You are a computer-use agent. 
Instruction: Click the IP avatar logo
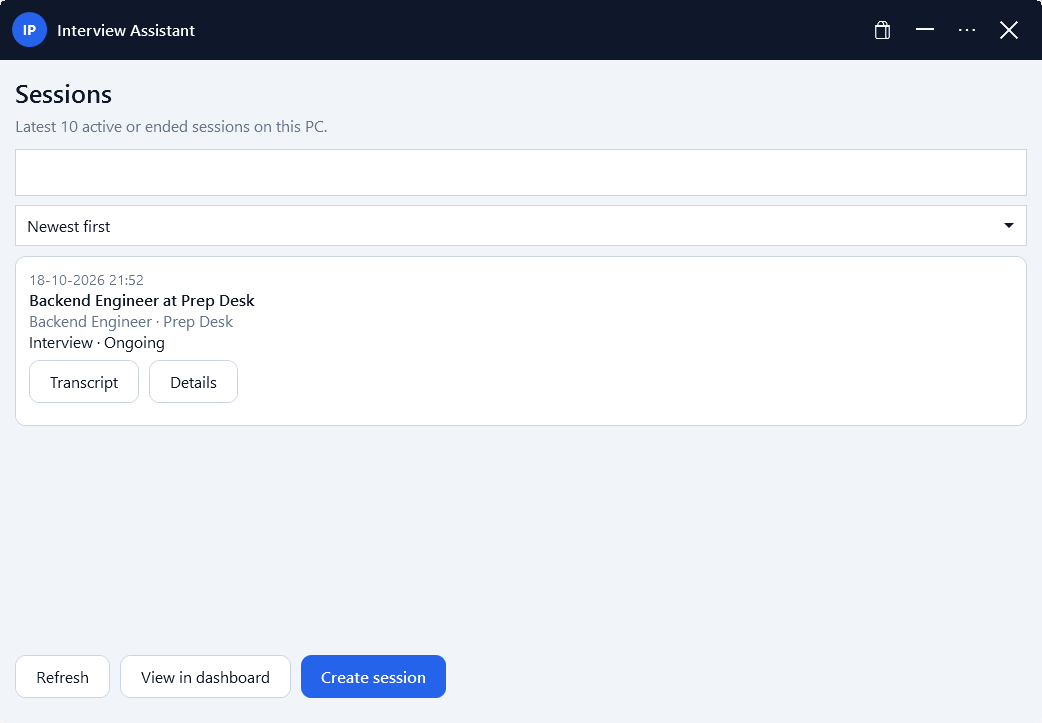(29, 30)
